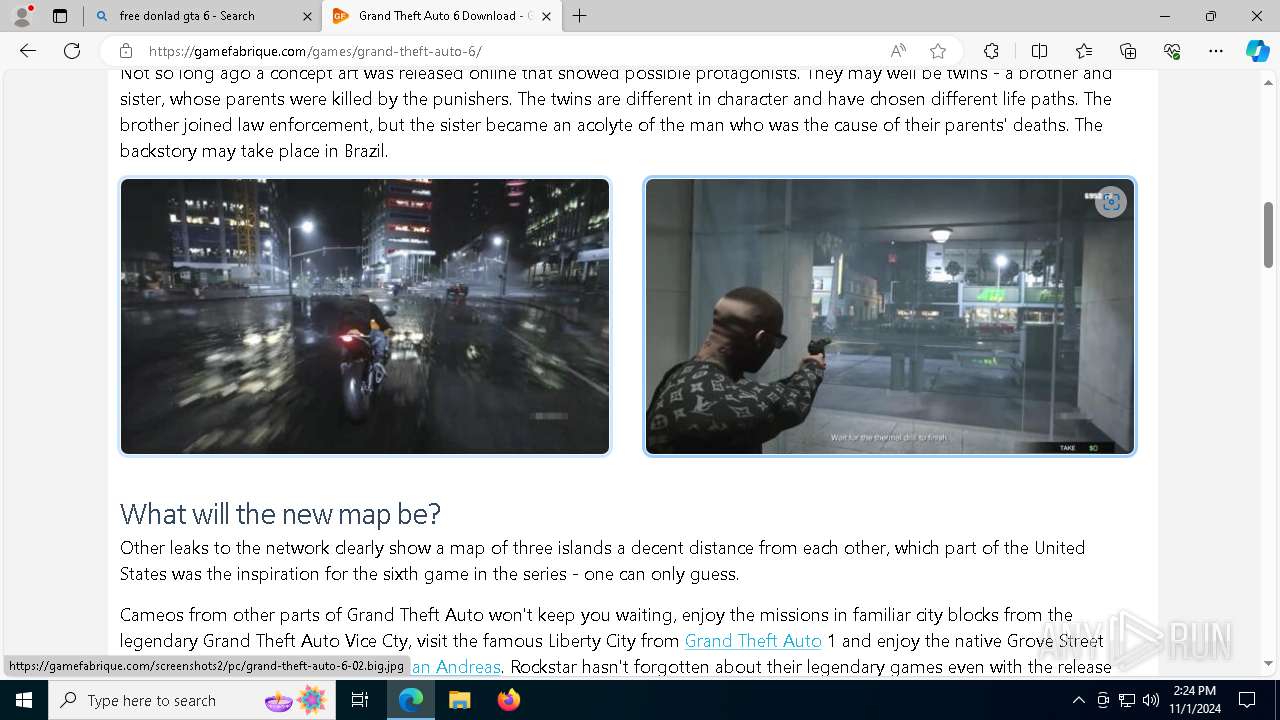This screenshot has width=1280, height=720.
Task: Refresh the current page
Action: pyautogui.click(x=72, y=51)
